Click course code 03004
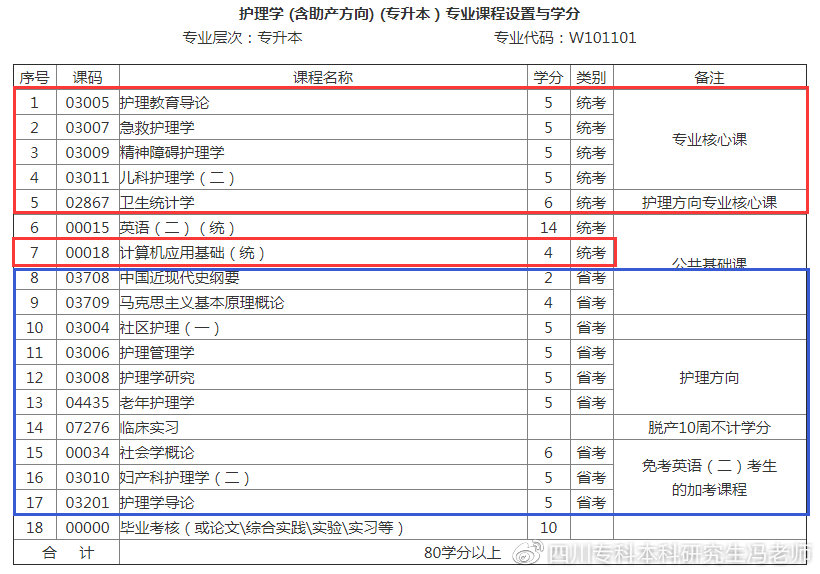Image resolution: width=820 pixels, height=574 pixels. tap(87, 328)
